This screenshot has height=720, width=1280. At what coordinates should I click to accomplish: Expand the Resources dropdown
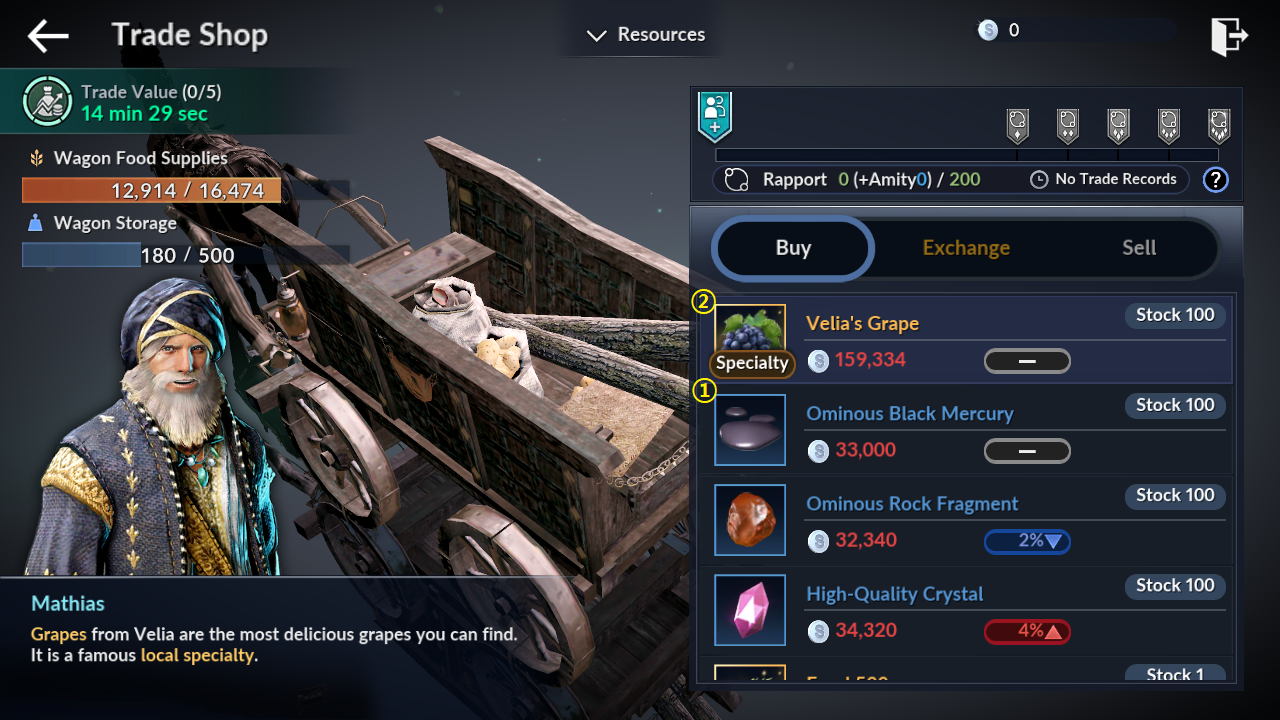(x=646, y=35)
